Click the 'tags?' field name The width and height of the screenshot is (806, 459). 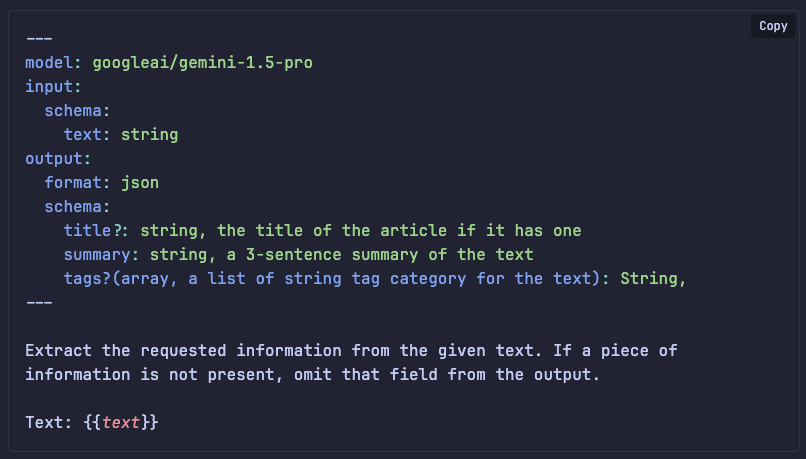pos(87,278)
